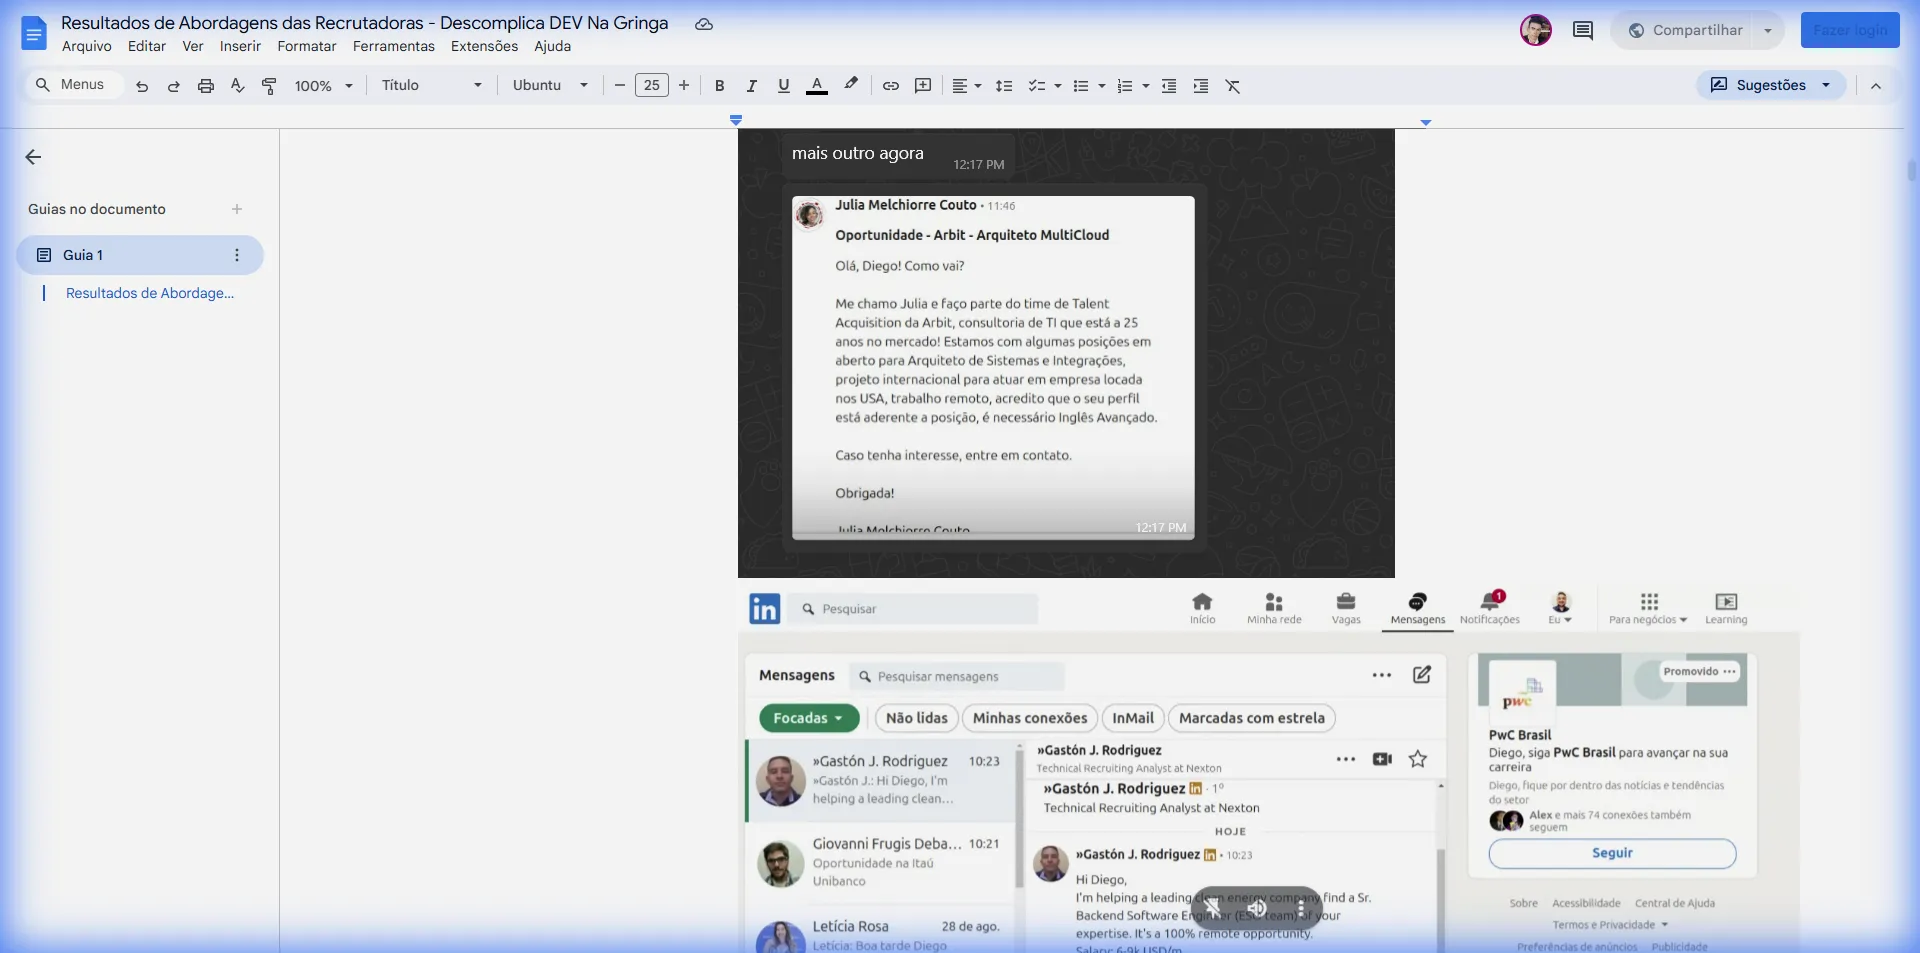Open the zoom level dropdown
This screenshot has width=1920, height=953.
[324, 86]
